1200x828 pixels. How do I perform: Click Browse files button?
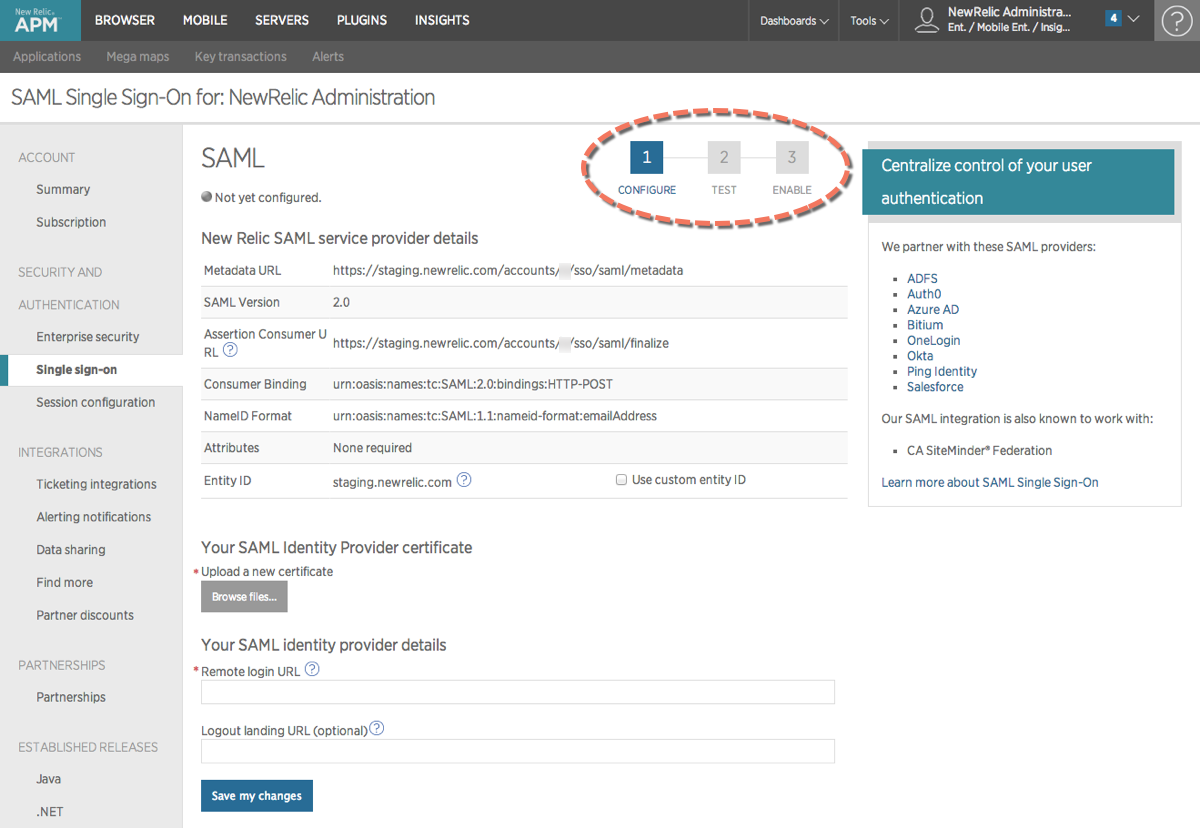coord(244,597)
